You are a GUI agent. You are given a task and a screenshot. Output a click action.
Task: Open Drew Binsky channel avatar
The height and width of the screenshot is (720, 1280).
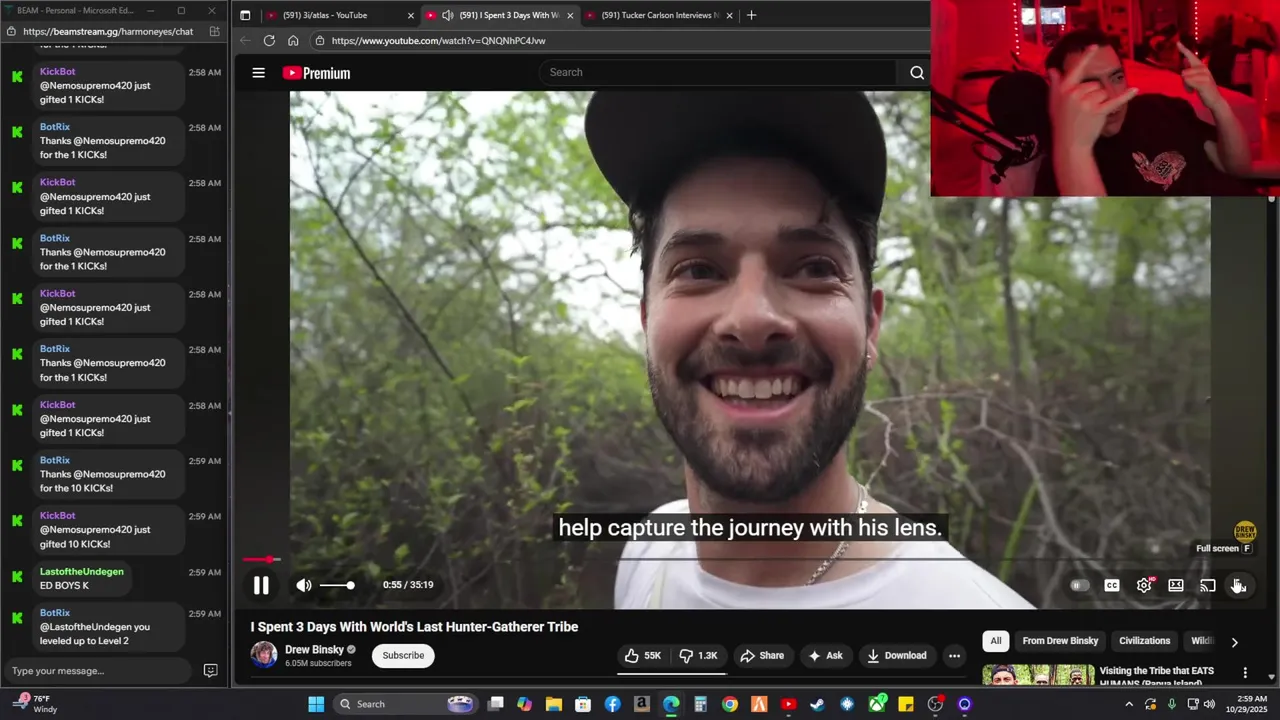pos(264,655)
